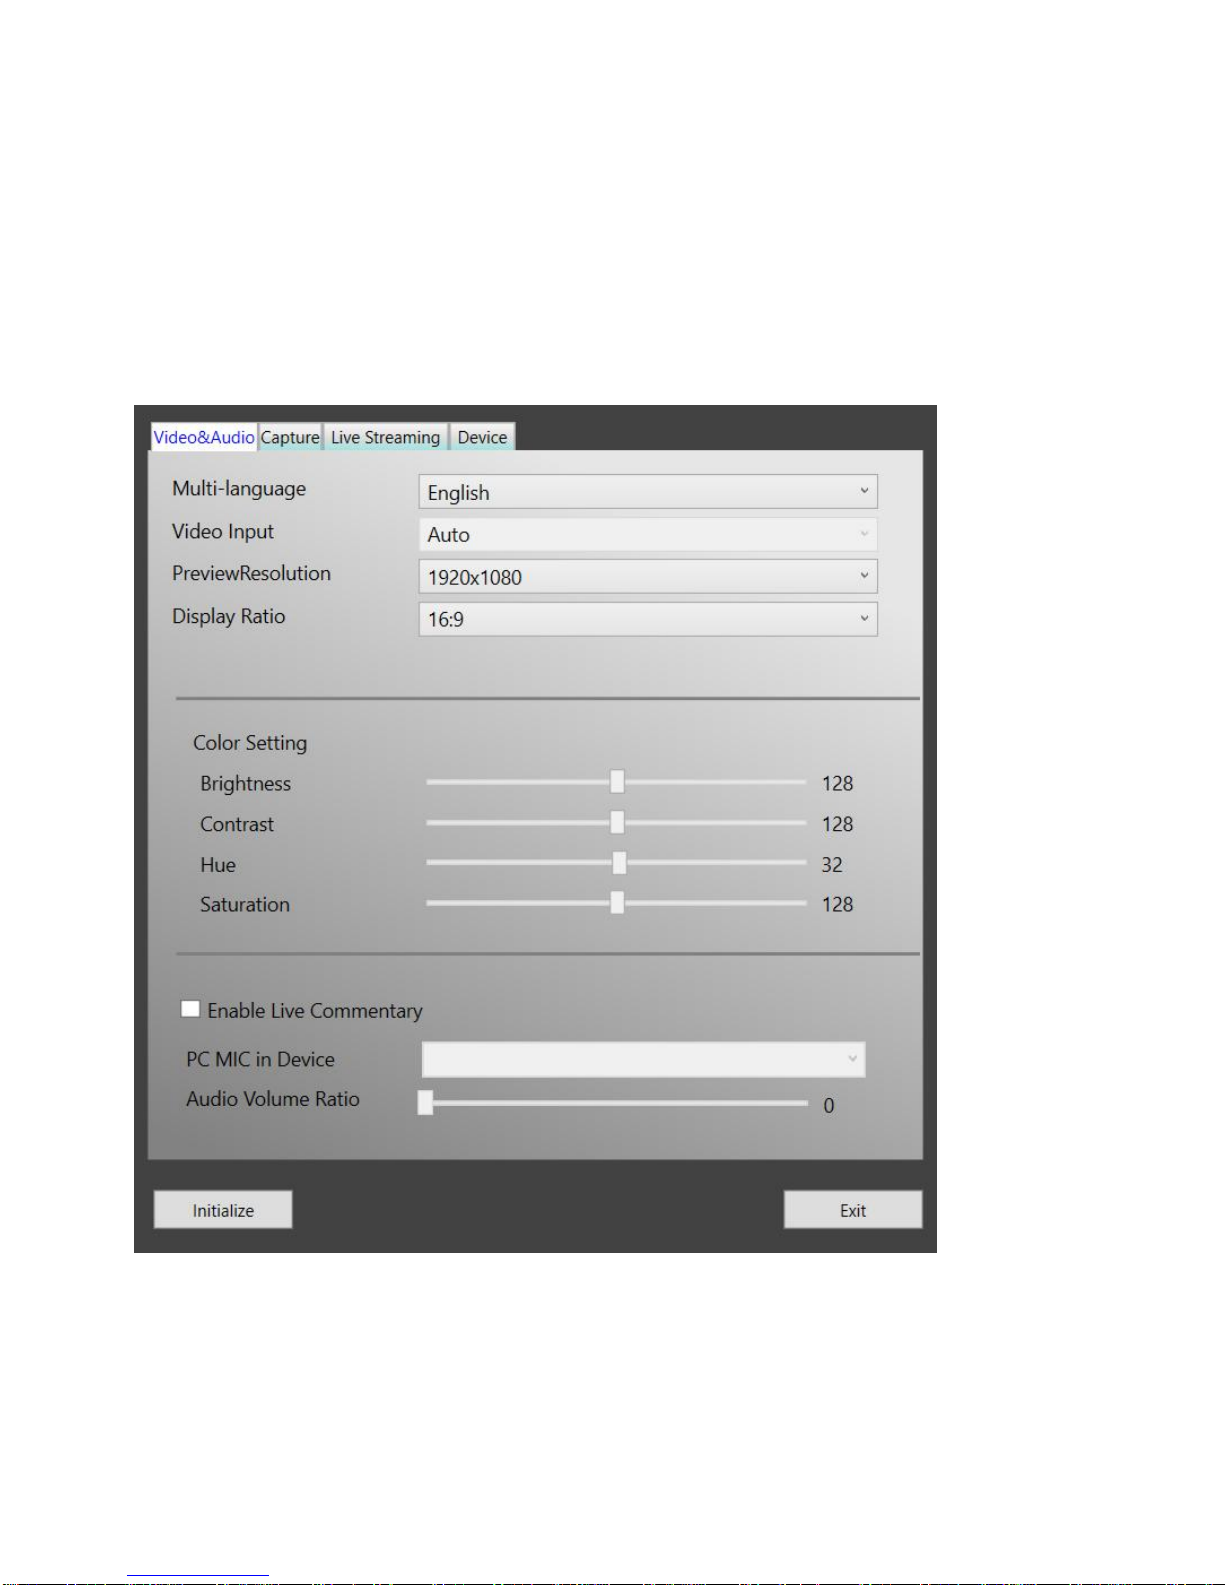This screenshot has width=1225, height=1585.
Task: Click the Contrast slider handle
Action: pos(617,822)
